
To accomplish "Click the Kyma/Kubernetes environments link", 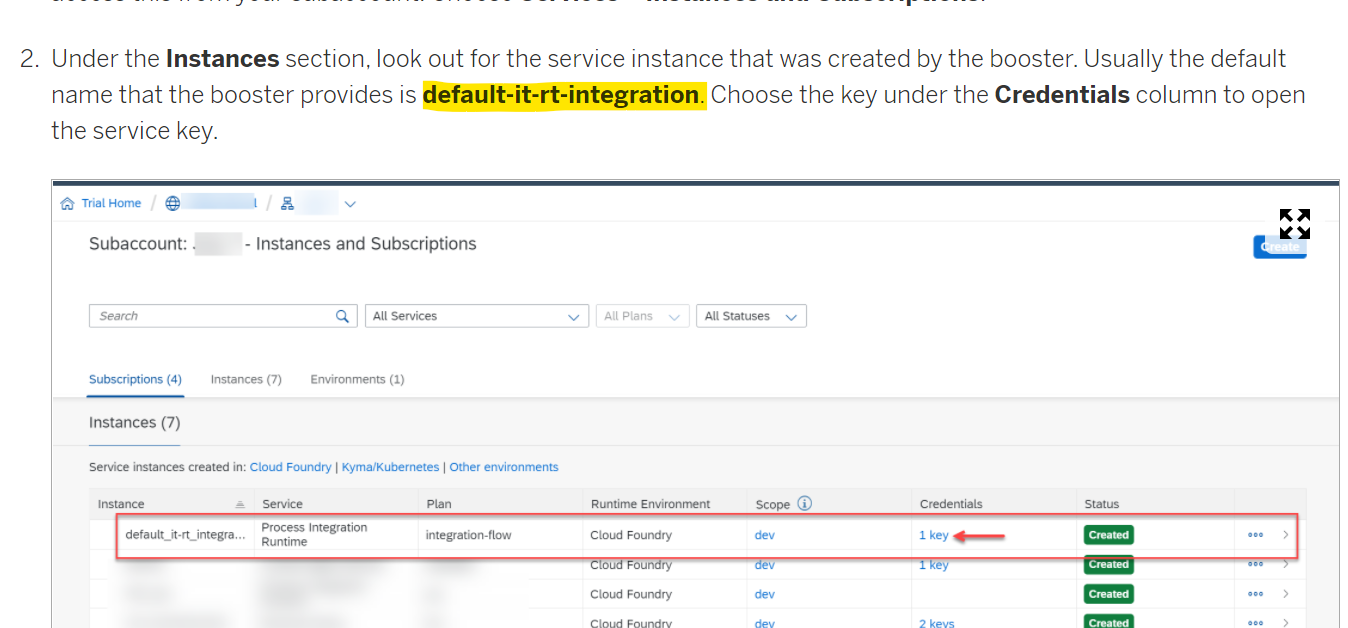I will (x=392, y=466).
